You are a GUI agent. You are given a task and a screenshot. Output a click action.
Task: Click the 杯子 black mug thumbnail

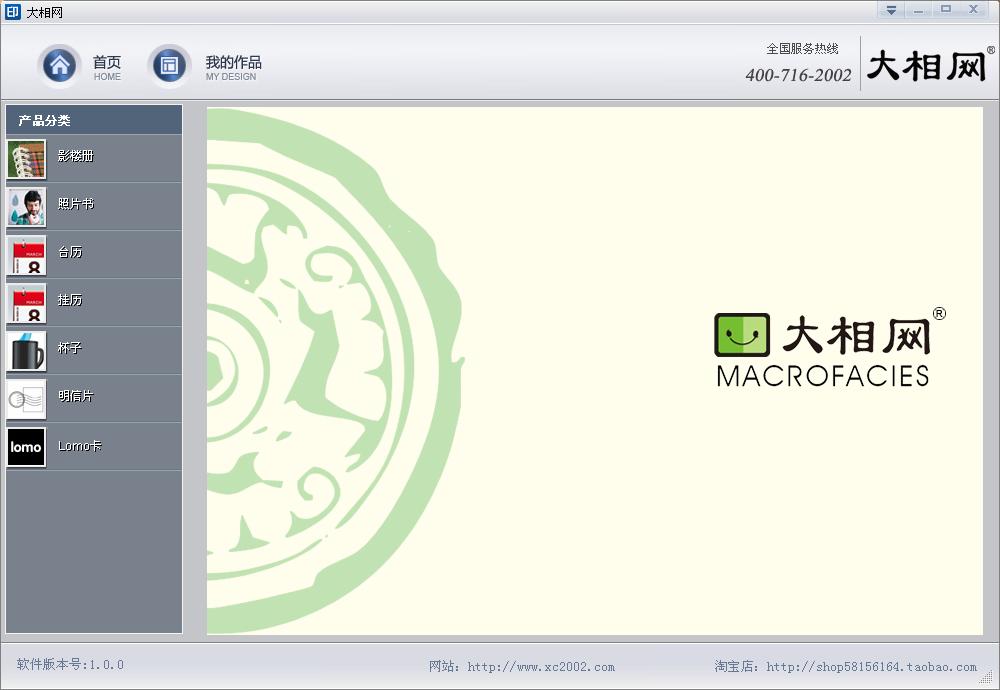coord(26,351)
